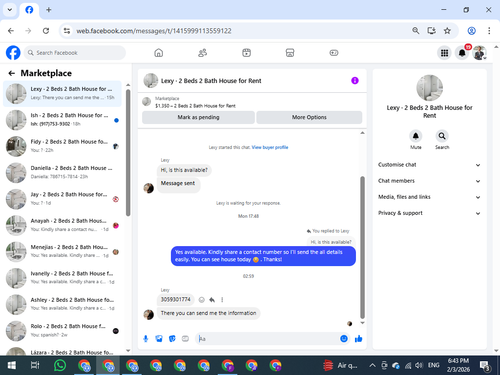Open Windows Start menu
500x375 pixels.
(x=11, y=366)
